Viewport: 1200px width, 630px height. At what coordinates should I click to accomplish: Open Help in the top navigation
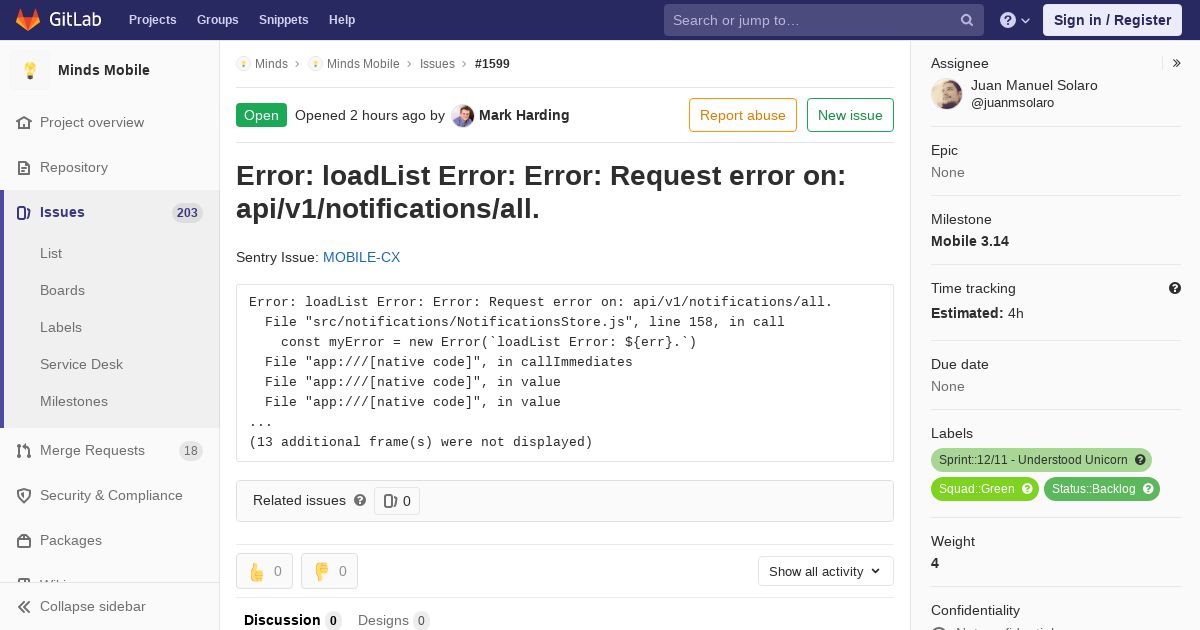(x=342, y=20)
